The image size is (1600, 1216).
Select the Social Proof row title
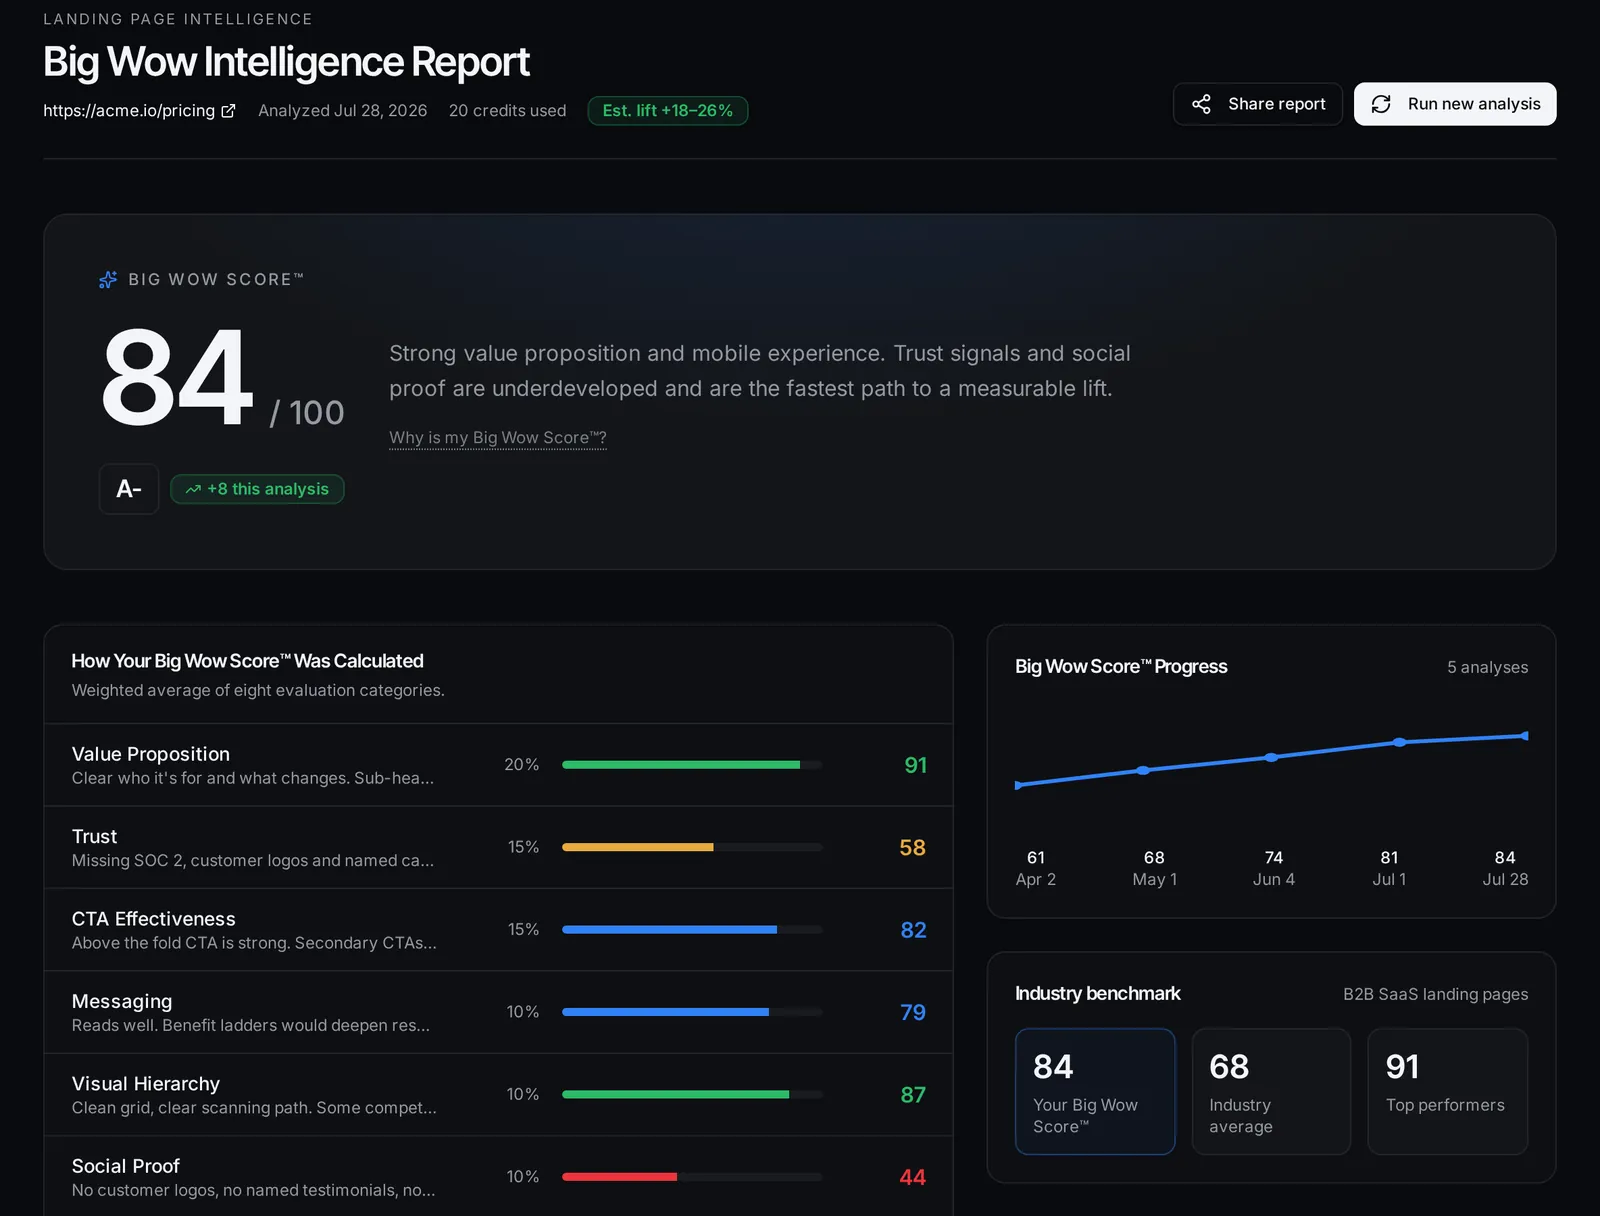click(126, 1166)
